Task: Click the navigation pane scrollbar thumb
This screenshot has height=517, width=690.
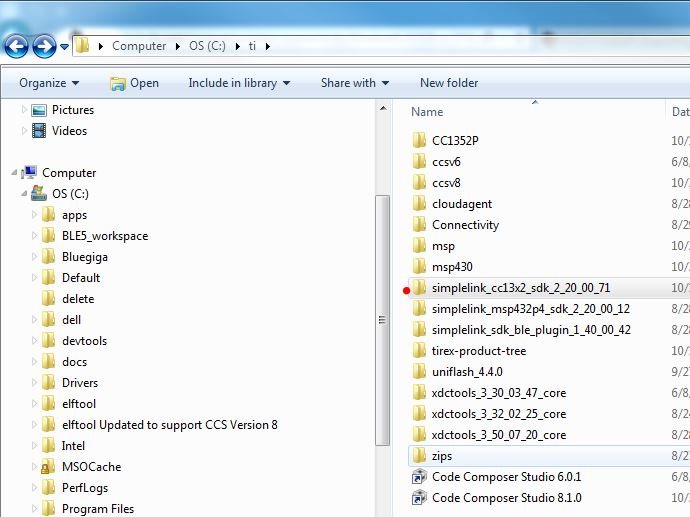Action: point(382,320)
